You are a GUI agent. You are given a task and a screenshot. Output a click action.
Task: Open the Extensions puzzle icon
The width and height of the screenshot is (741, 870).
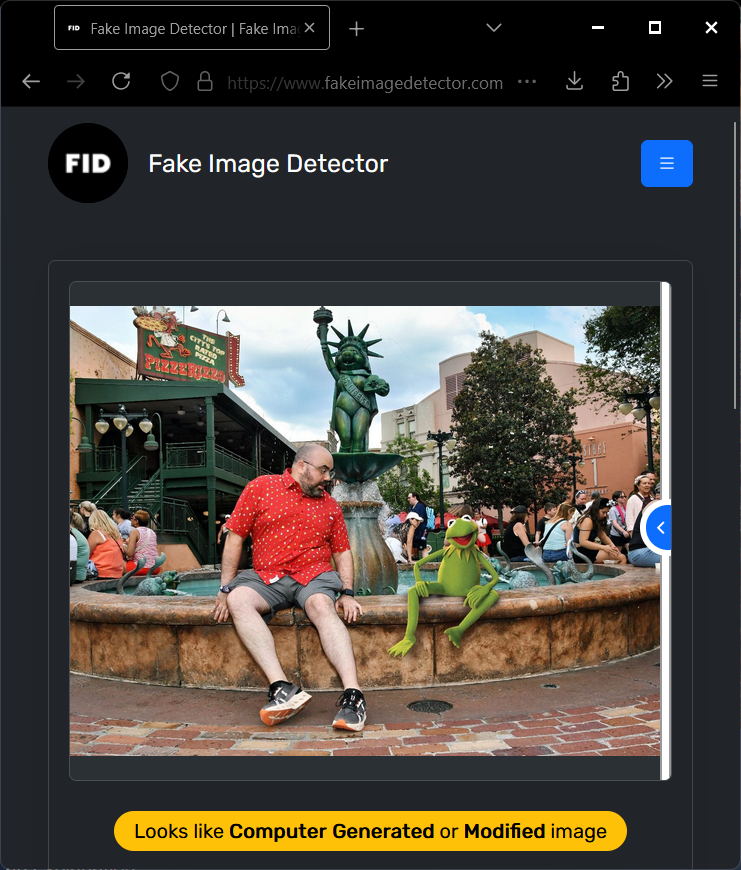(x=620, y=82)
